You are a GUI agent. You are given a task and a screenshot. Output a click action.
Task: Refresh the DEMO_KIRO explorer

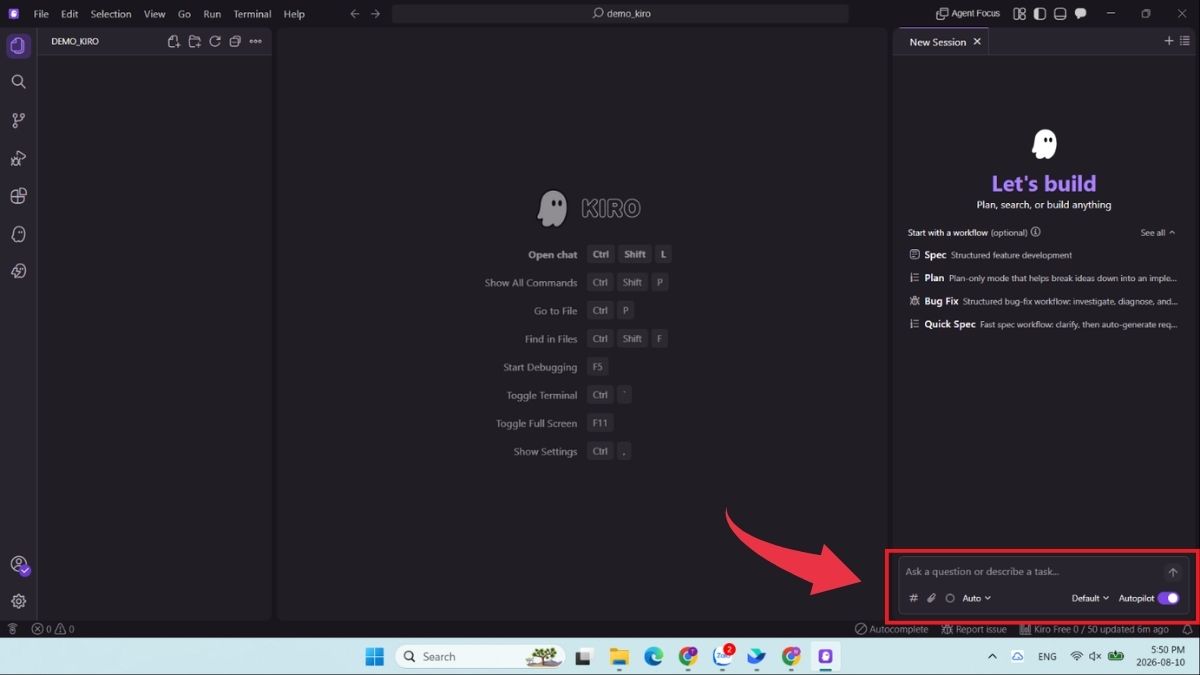214,42
